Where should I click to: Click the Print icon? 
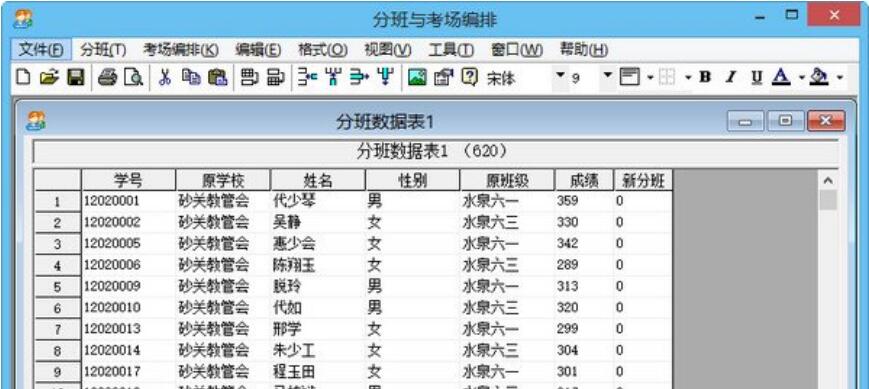point(108,78)
